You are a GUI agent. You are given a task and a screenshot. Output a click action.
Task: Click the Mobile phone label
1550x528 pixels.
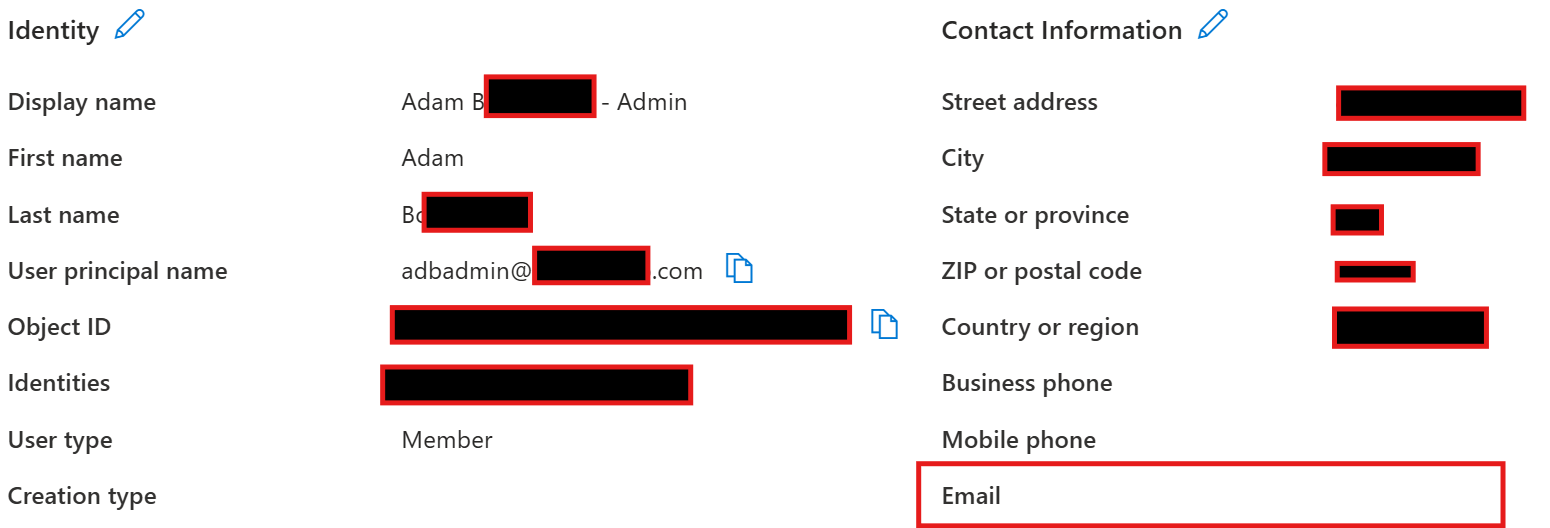coord(1018,440)
